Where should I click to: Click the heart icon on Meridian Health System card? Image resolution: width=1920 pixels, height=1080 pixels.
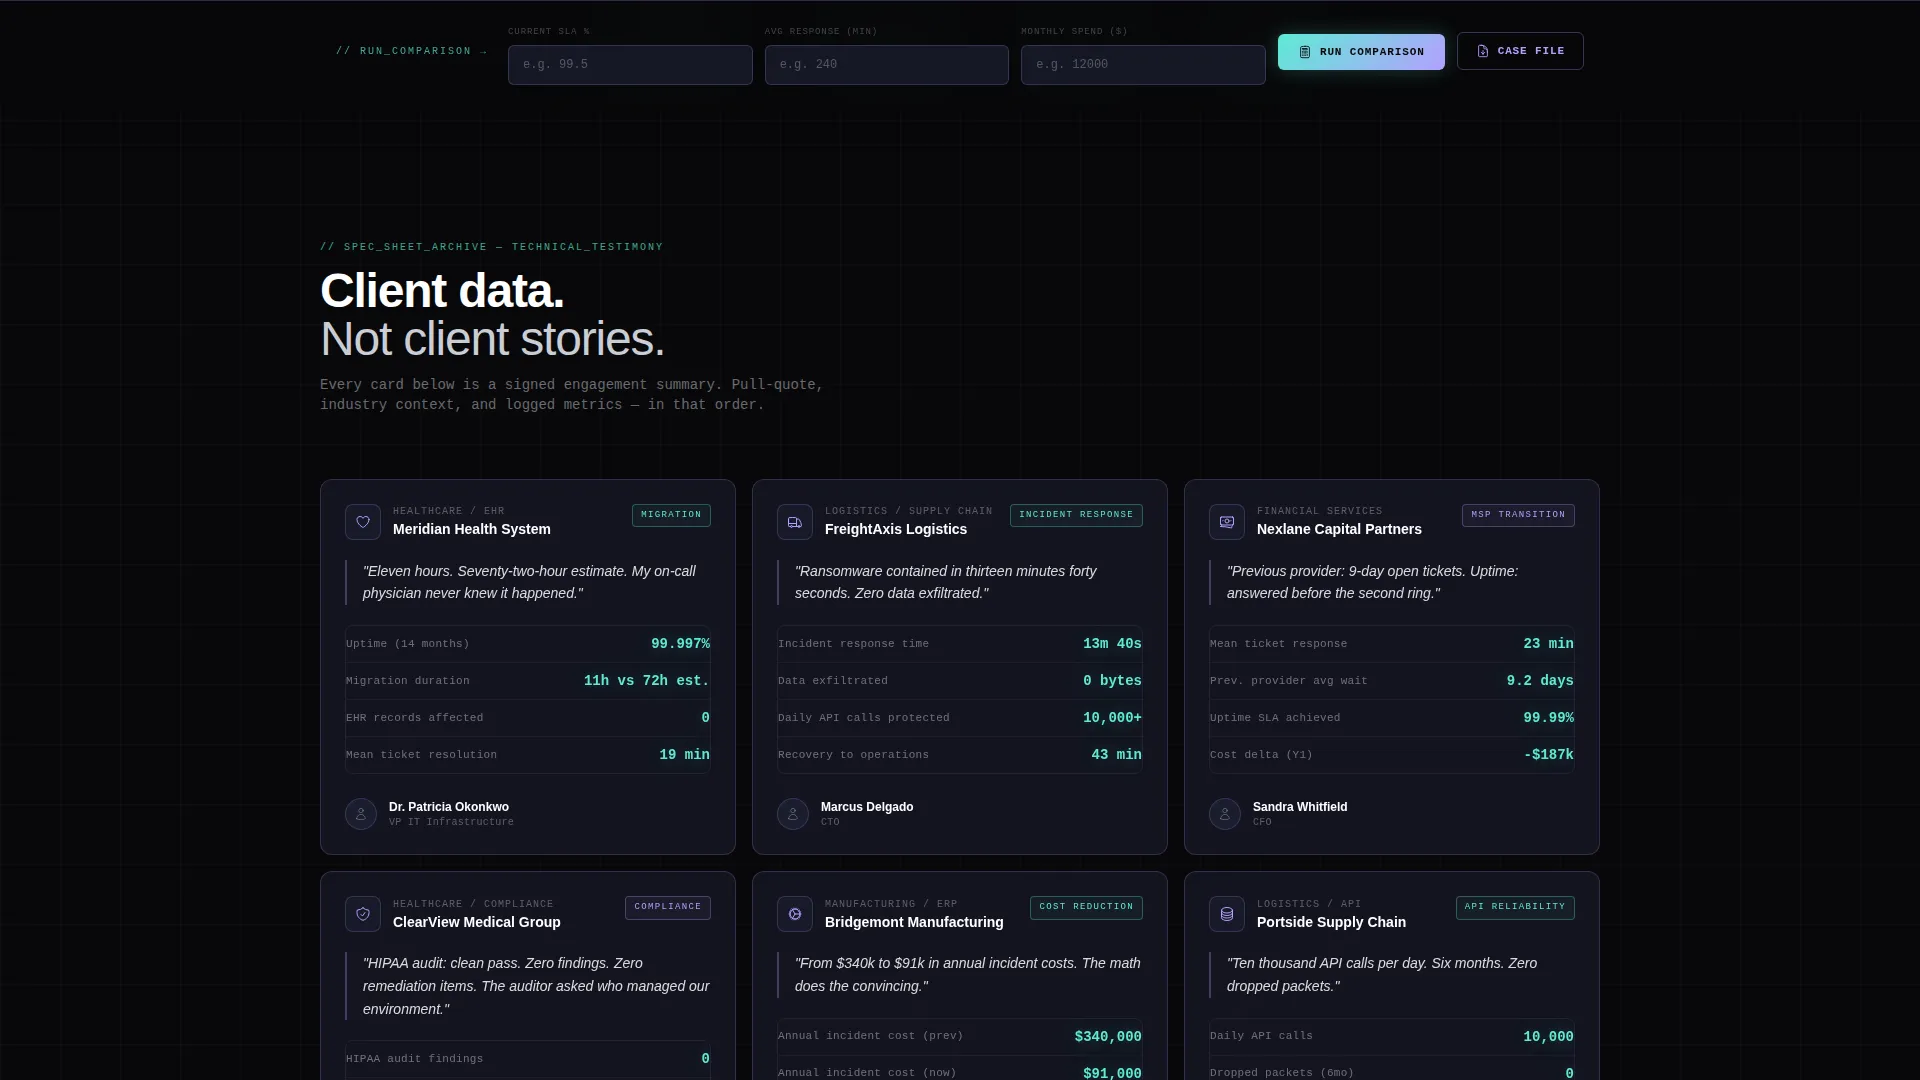[363, 522]
